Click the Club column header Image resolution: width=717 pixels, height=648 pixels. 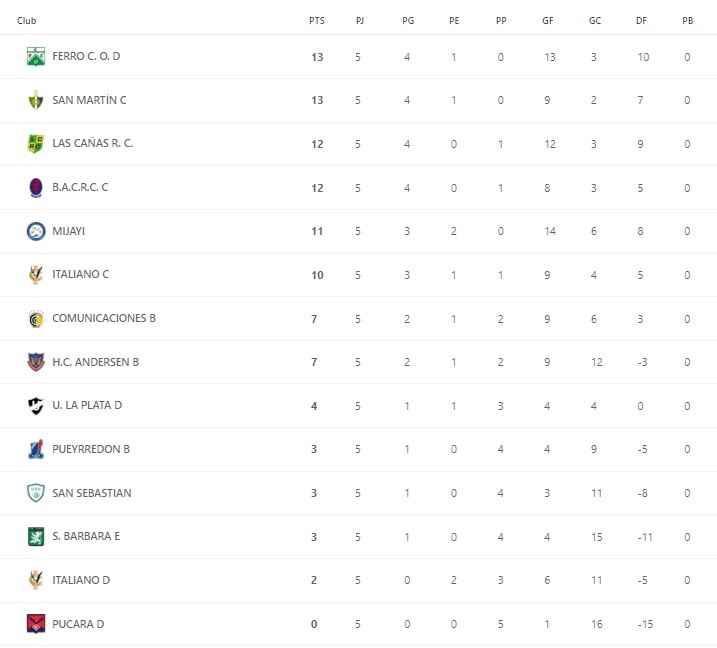pos(27,20)
